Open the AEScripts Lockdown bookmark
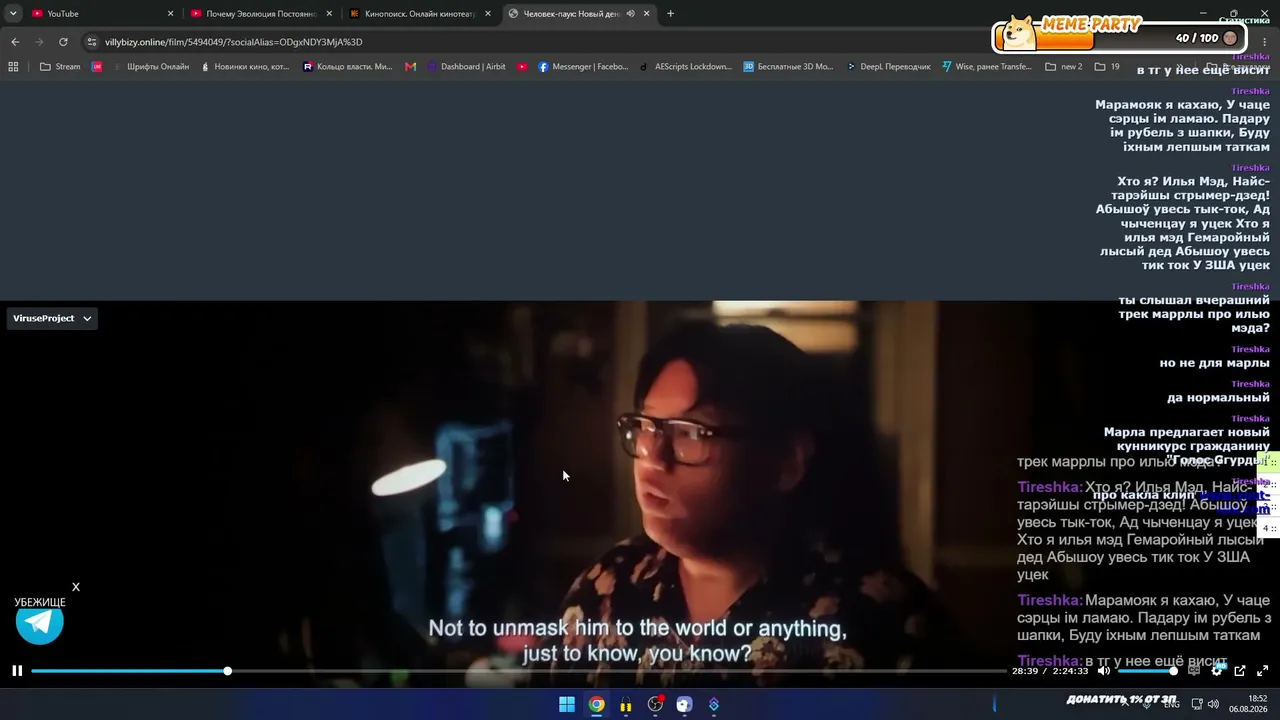The image size is (1280, 720). [x=686, y=67]
